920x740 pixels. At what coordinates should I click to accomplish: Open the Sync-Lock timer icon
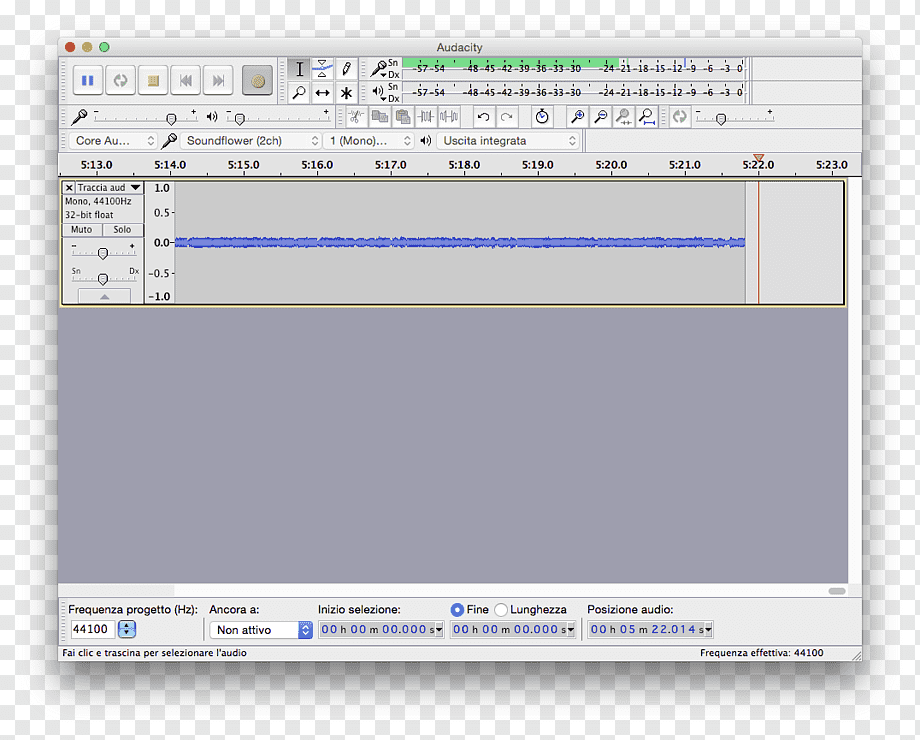click(542, 117)
